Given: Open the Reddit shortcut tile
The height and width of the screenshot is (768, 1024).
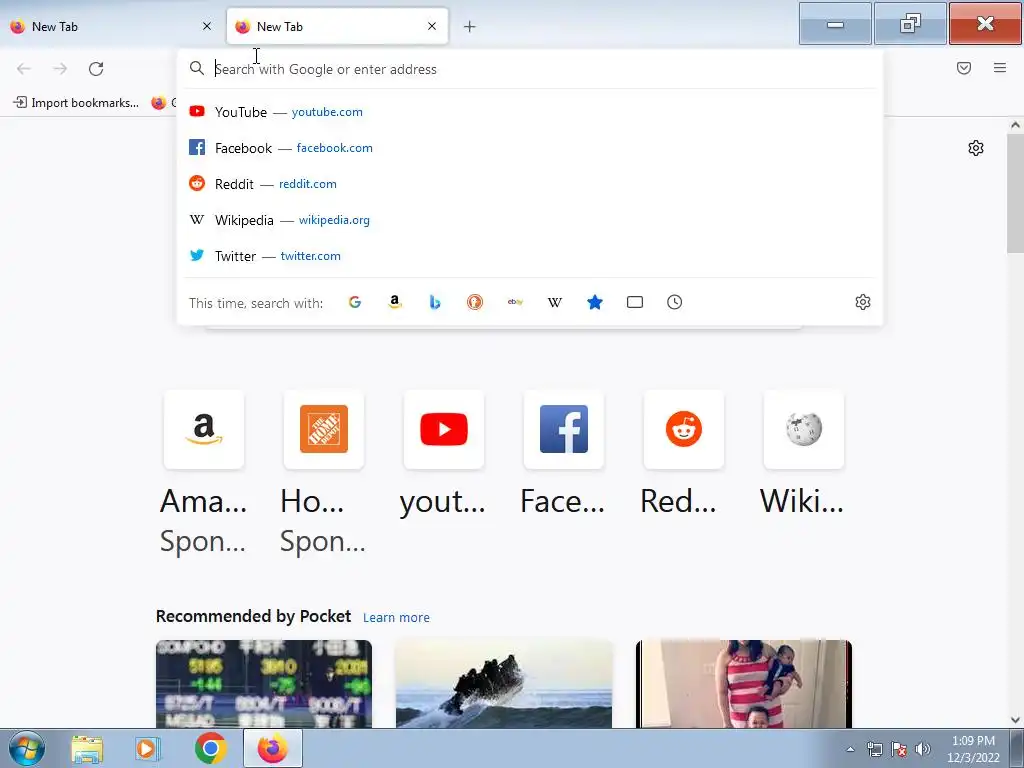Looking at the screenshot, I should tap(684, 429).
